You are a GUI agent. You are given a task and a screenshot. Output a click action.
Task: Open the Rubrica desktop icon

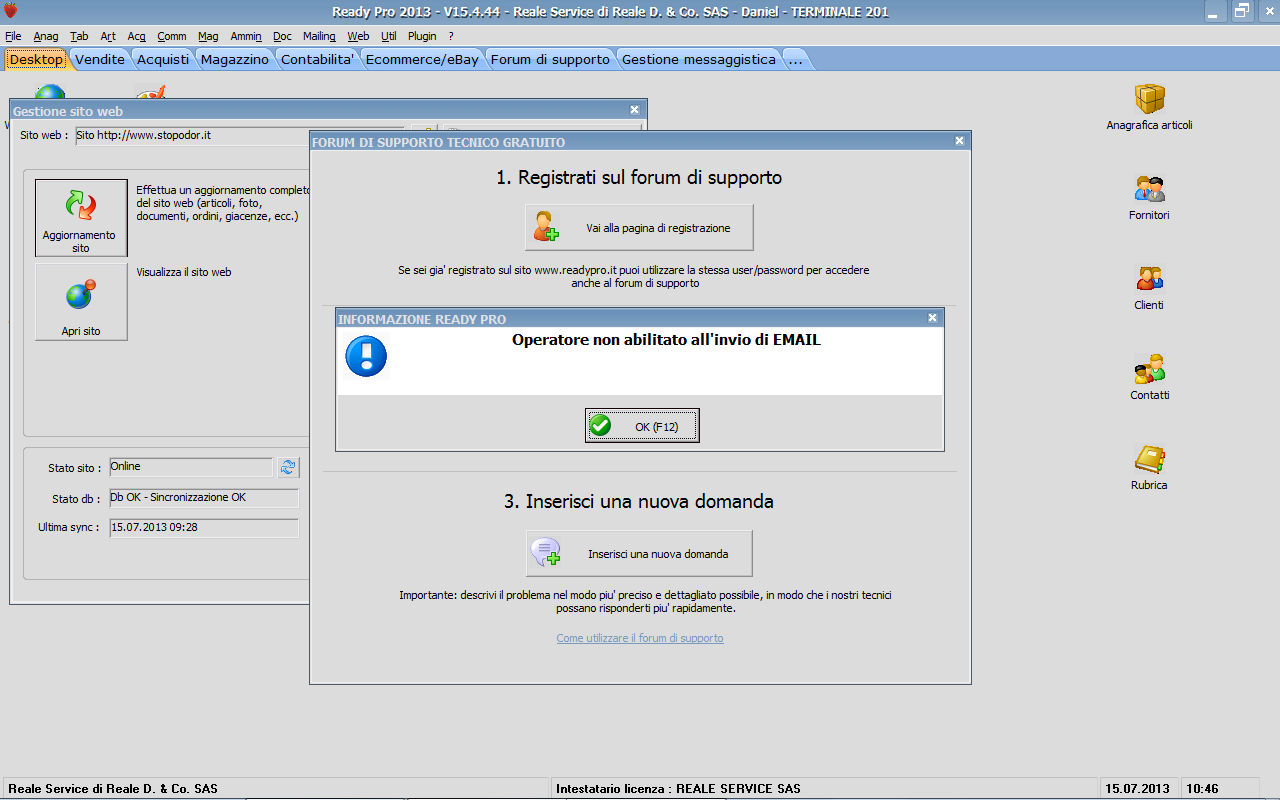1149,467
